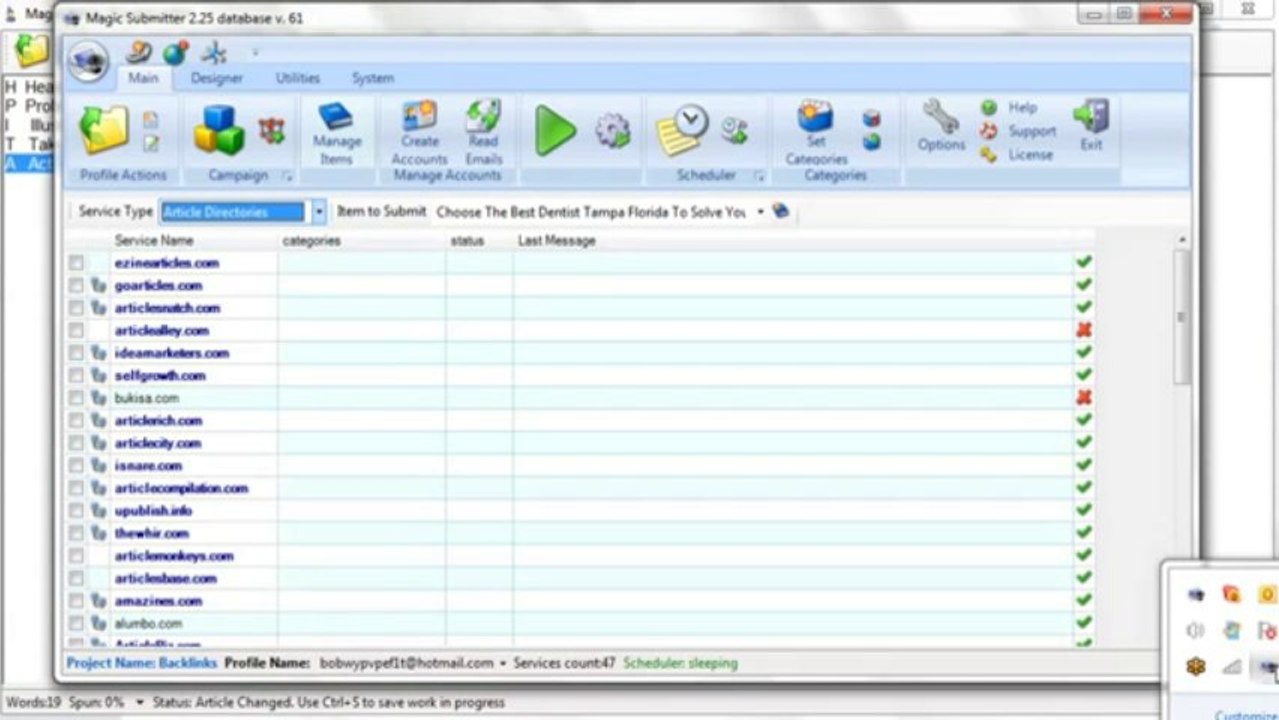
Task: Tick the checkbox for amazines.com
Action: [76, 601]
